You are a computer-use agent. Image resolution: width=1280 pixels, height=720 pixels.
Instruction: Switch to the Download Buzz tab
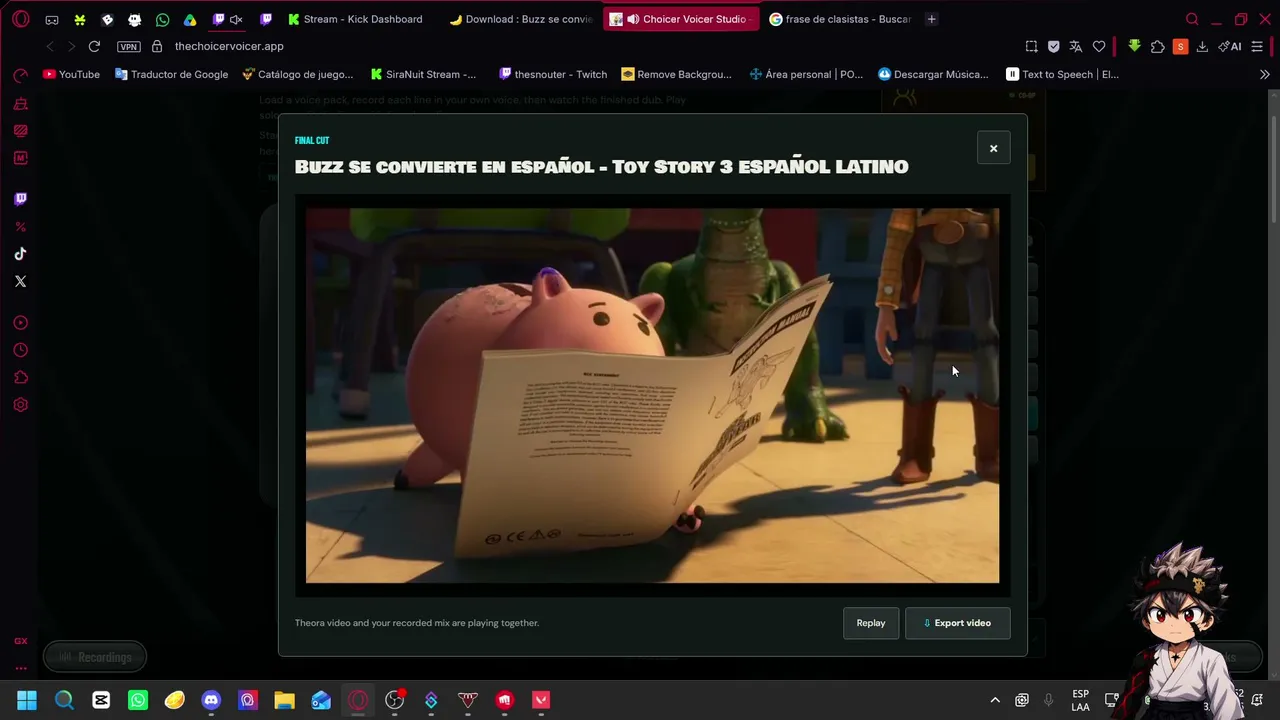(520, 19)
